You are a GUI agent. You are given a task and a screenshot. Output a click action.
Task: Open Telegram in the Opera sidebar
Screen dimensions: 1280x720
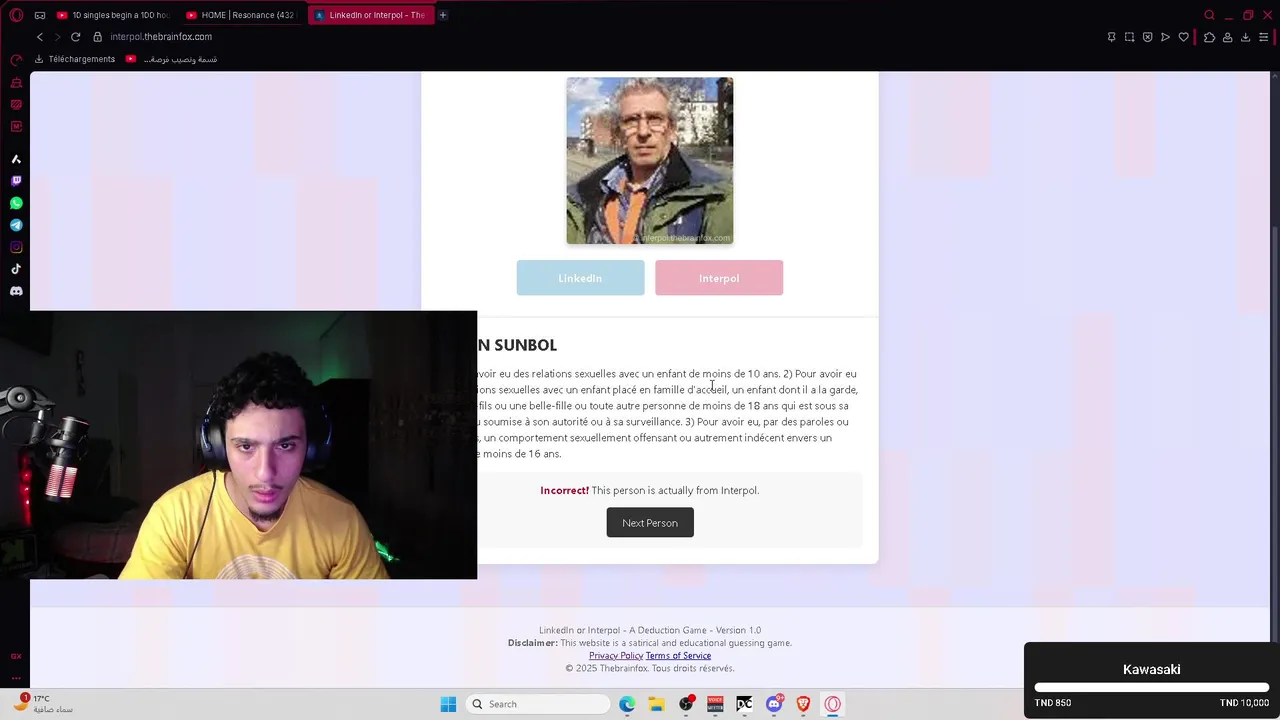(x=16, y=225)
